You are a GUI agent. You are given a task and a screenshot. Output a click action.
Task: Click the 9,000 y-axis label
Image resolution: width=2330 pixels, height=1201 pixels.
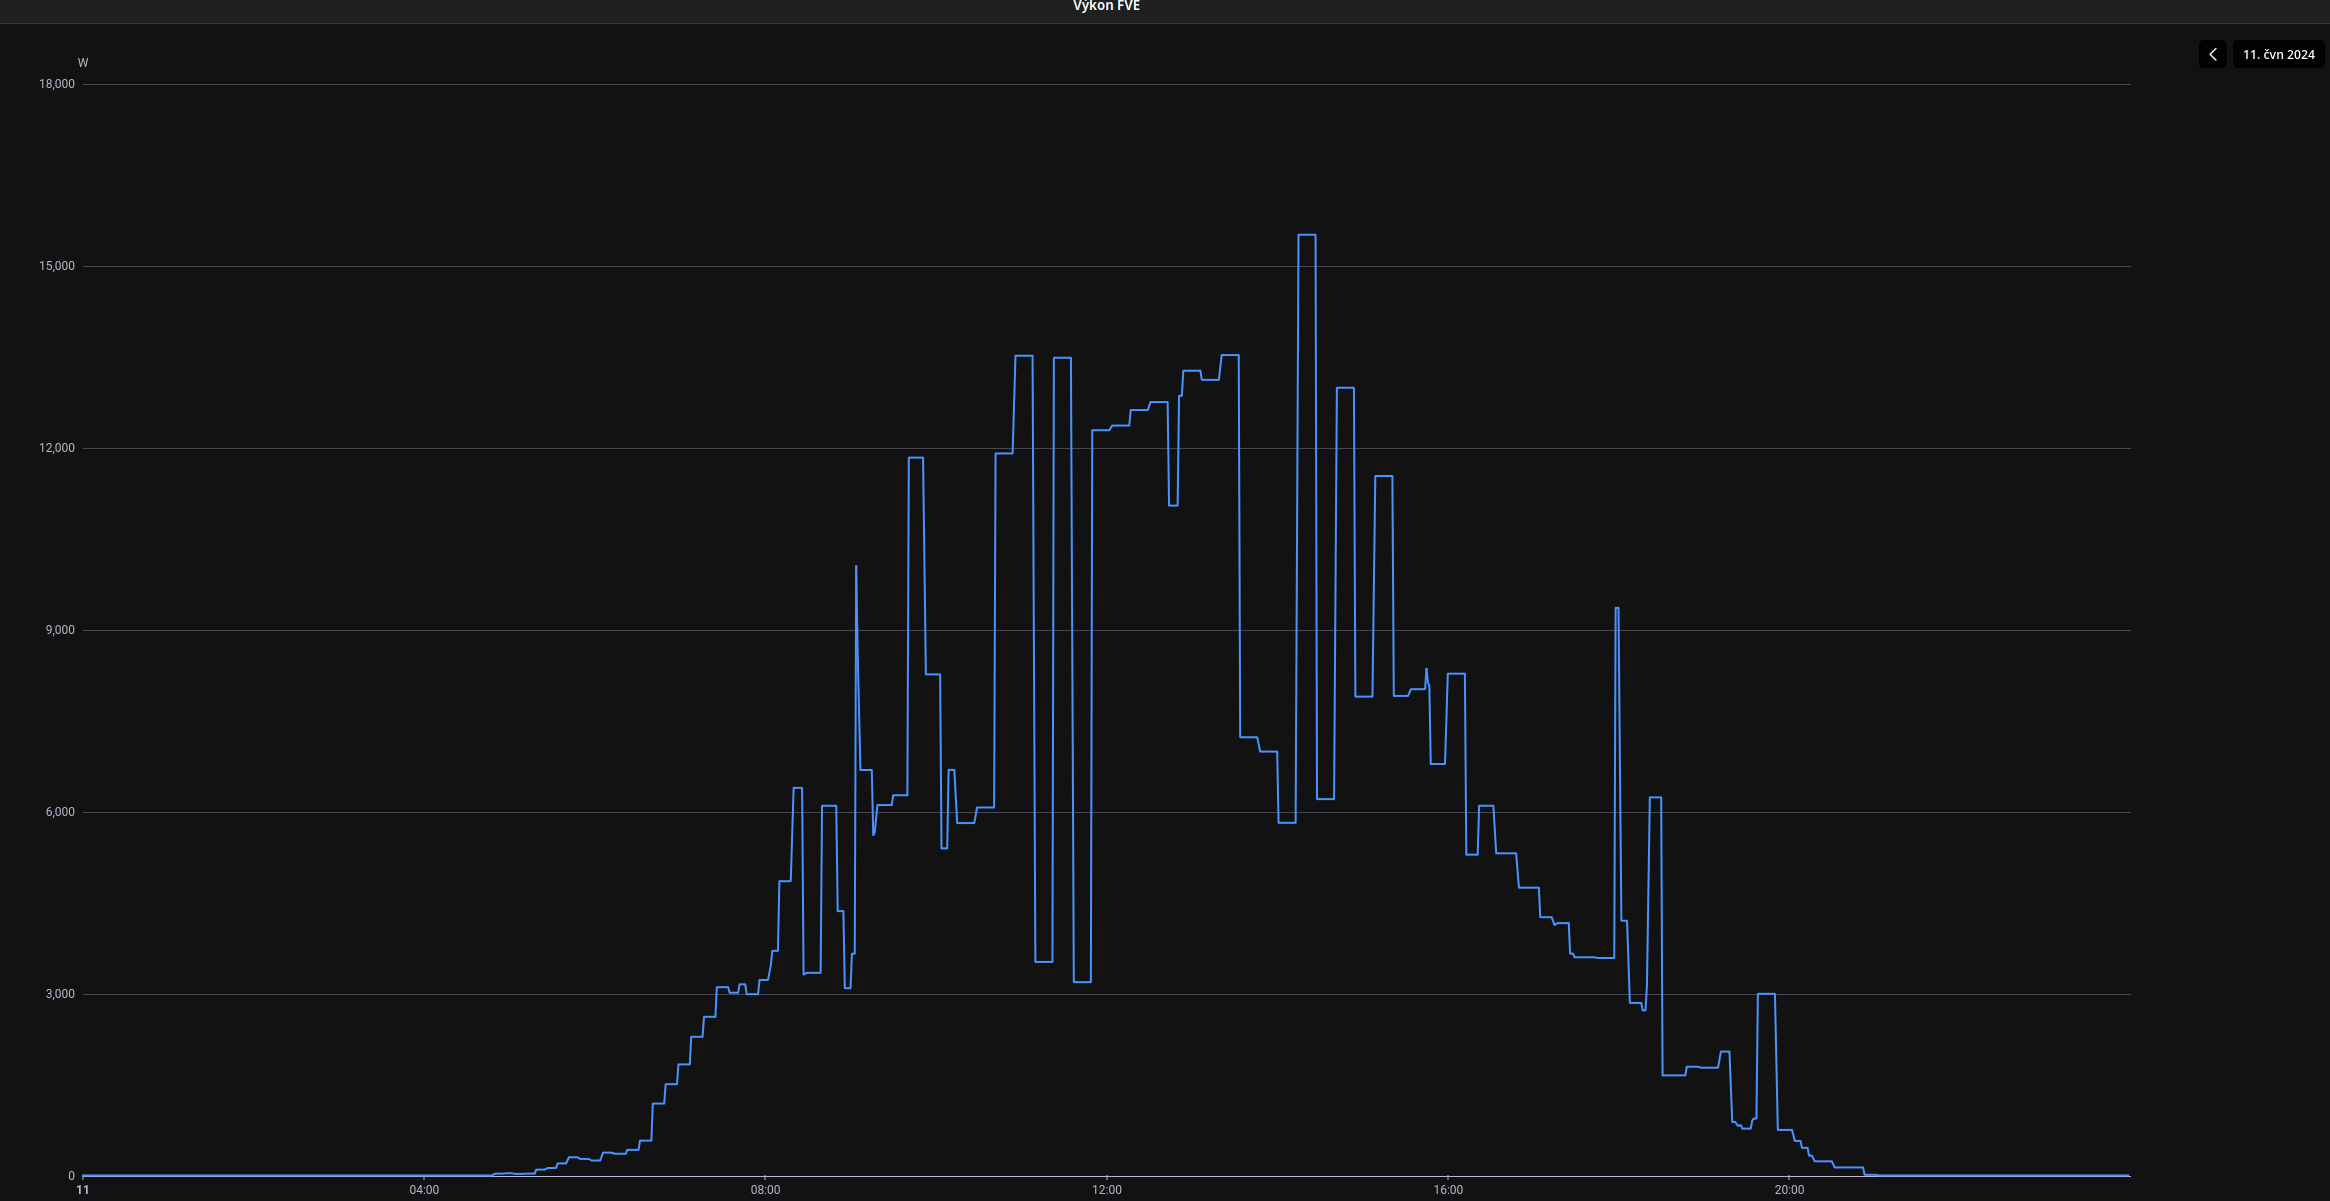60,630
